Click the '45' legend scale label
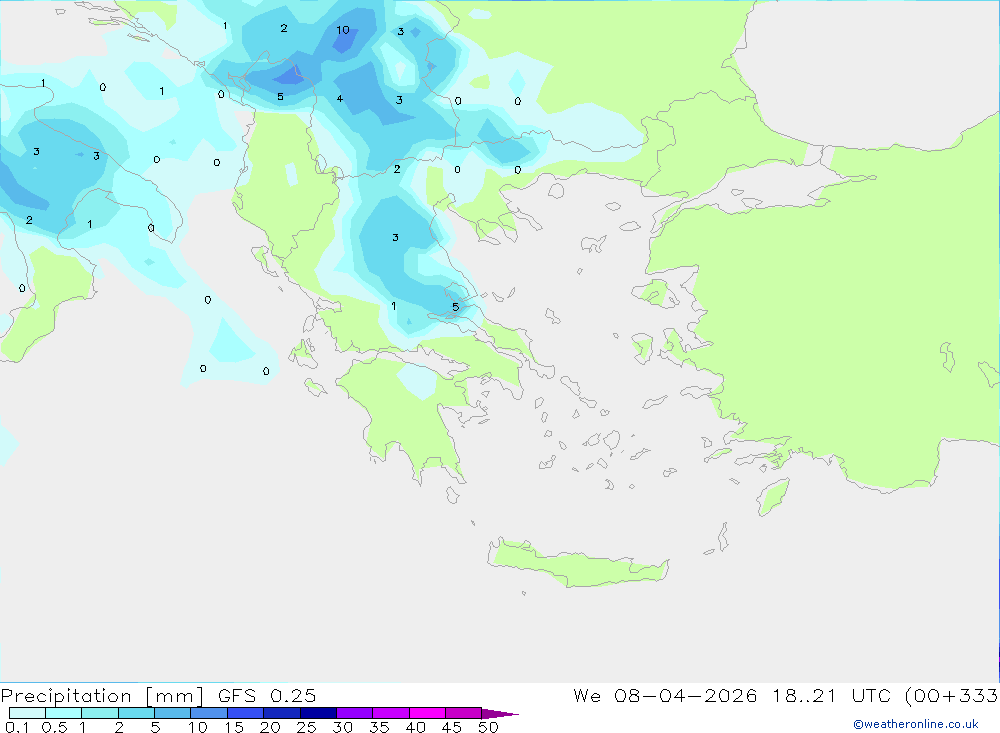Viewport: 1000px width, 733px height. pos(452,727)
